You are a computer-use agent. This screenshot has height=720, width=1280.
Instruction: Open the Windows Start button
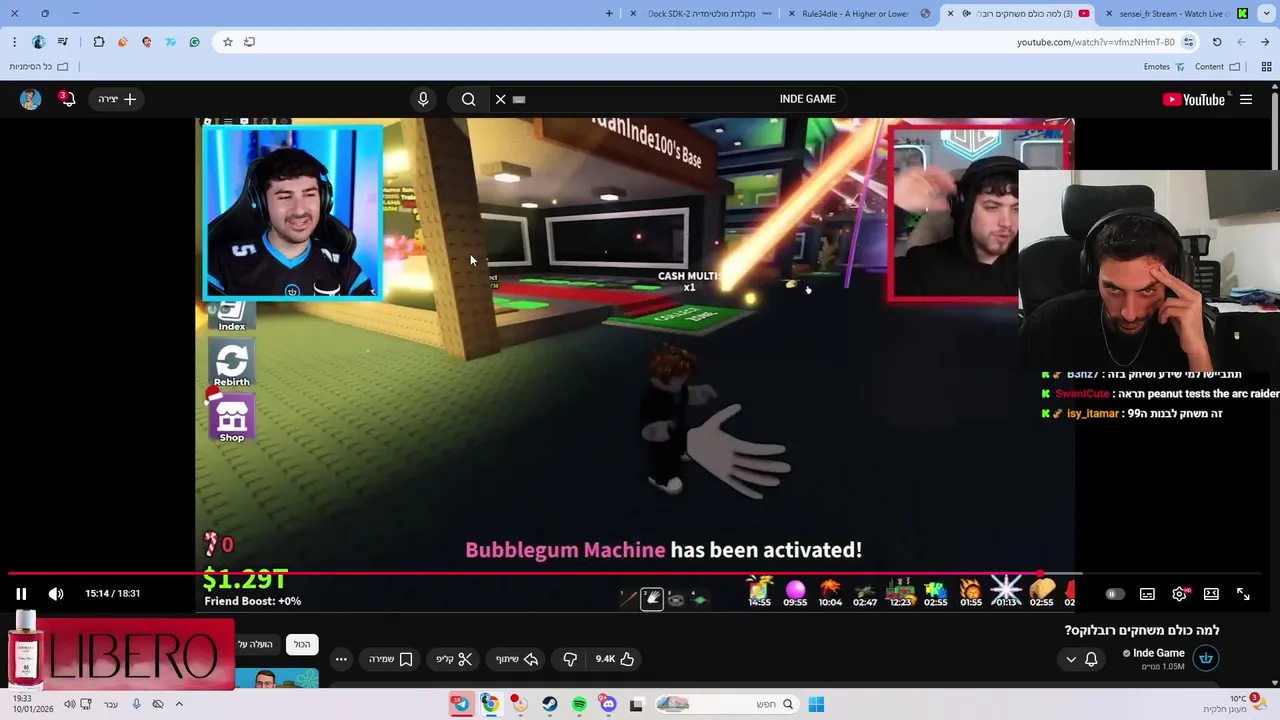click(816, 704)
